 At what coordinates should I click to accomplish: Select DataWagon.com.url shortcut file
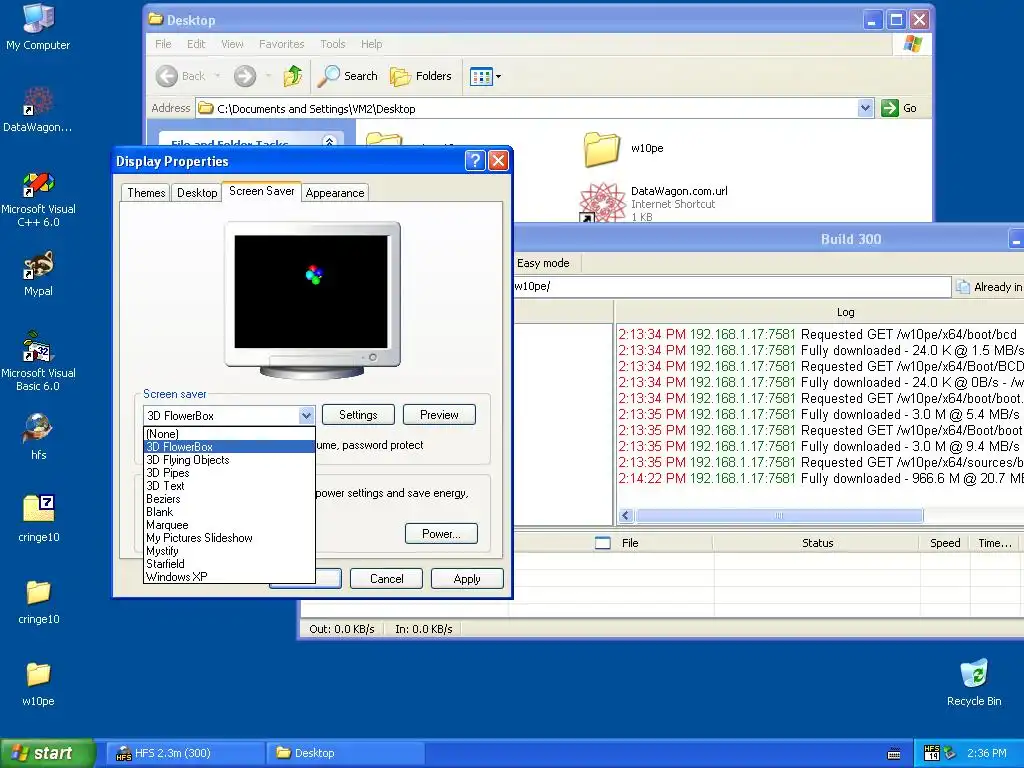click(x=653, y=202)
